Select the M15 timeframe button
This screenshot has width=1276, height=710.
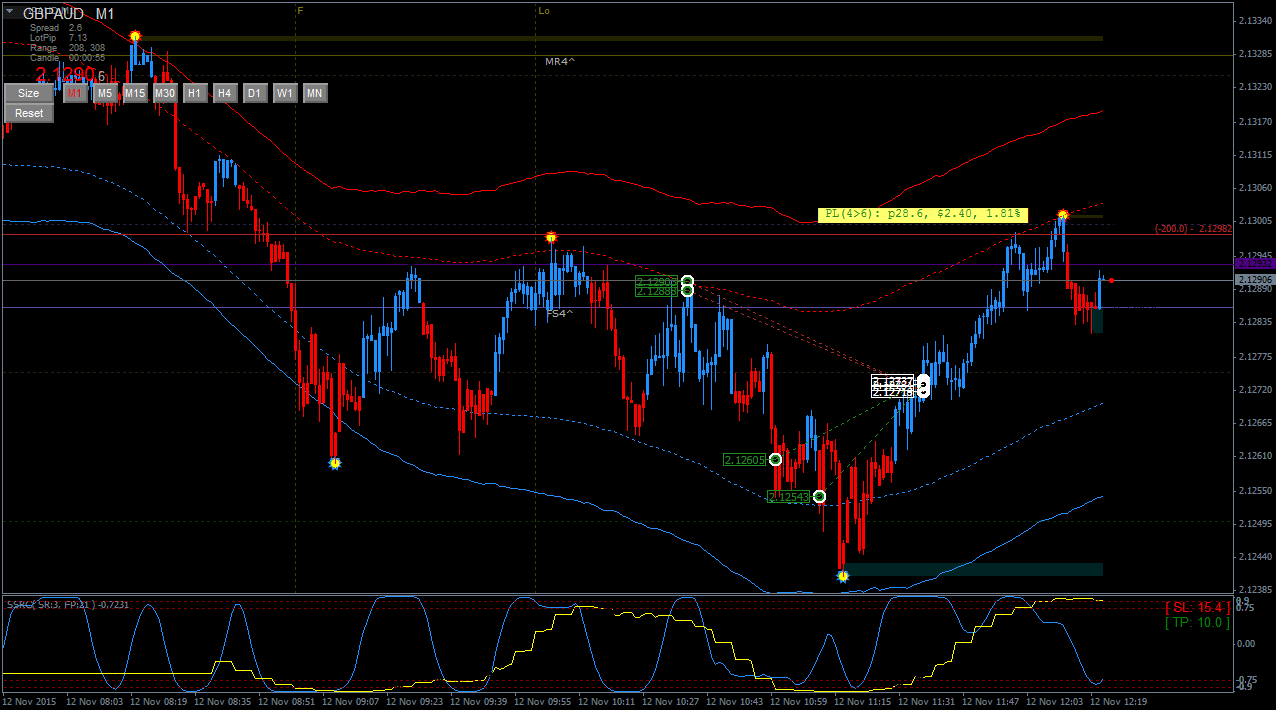click(x=135, y=93)
